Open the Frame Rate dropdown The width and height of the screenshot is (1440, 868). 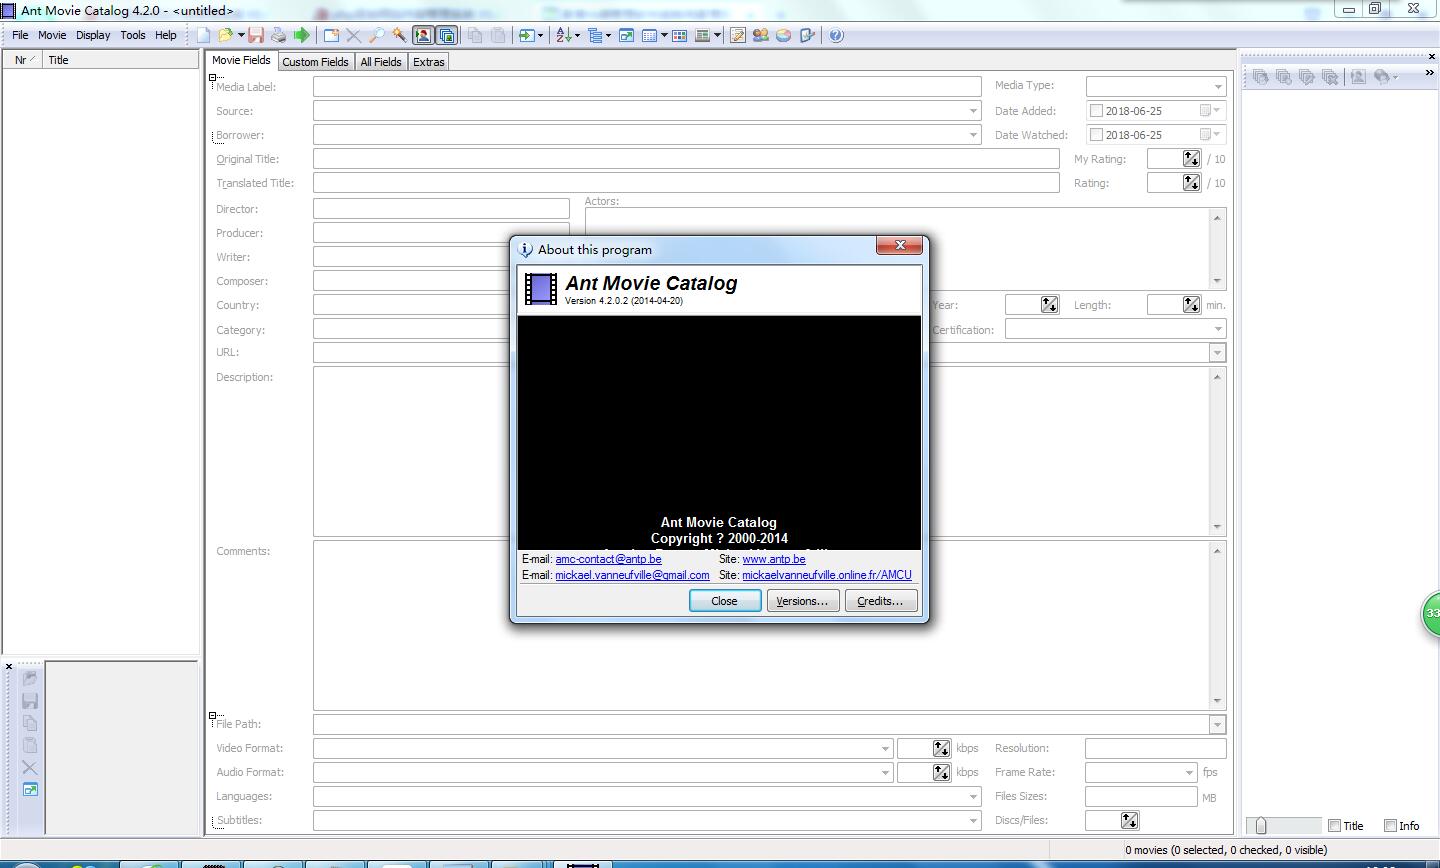tap(1188, 772)
